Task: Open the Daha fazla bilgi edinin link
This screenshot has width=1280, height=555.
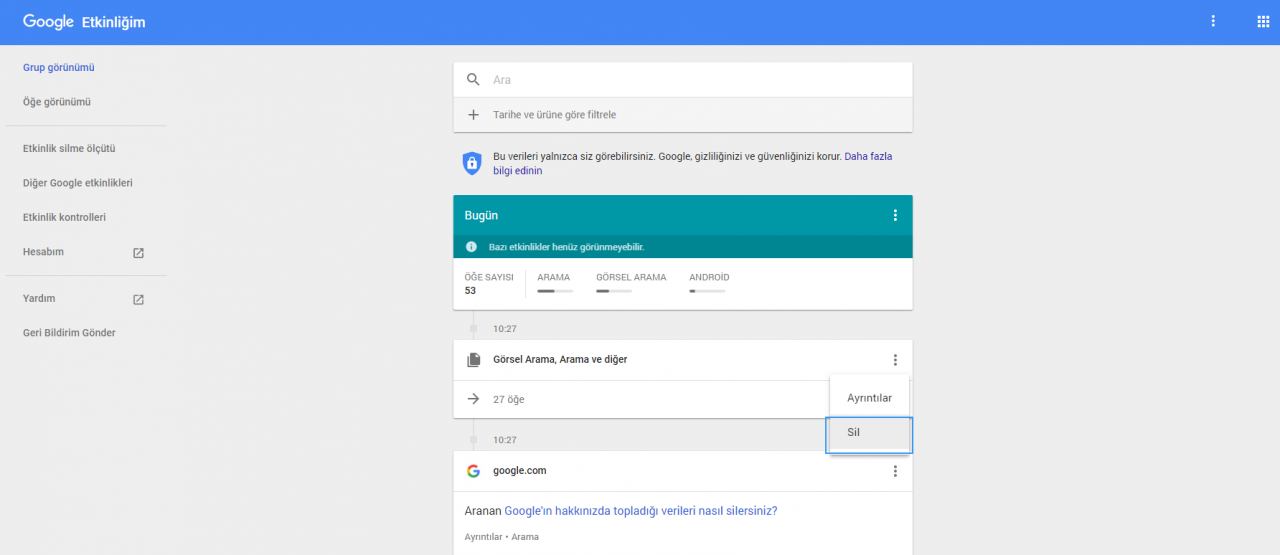Action: pos(867,157)
